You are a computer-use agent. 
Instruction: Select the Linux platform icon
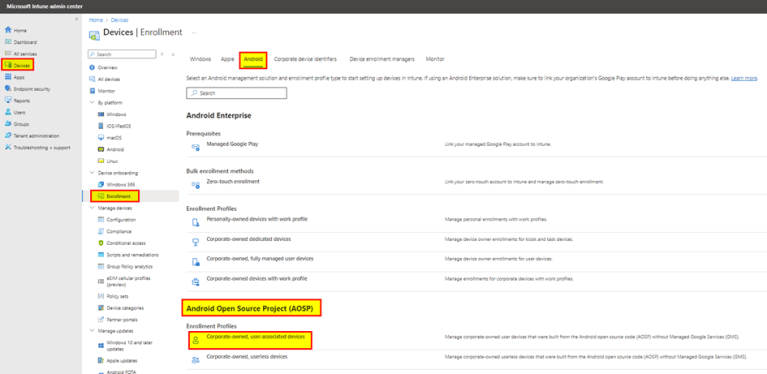pos(101,161)
